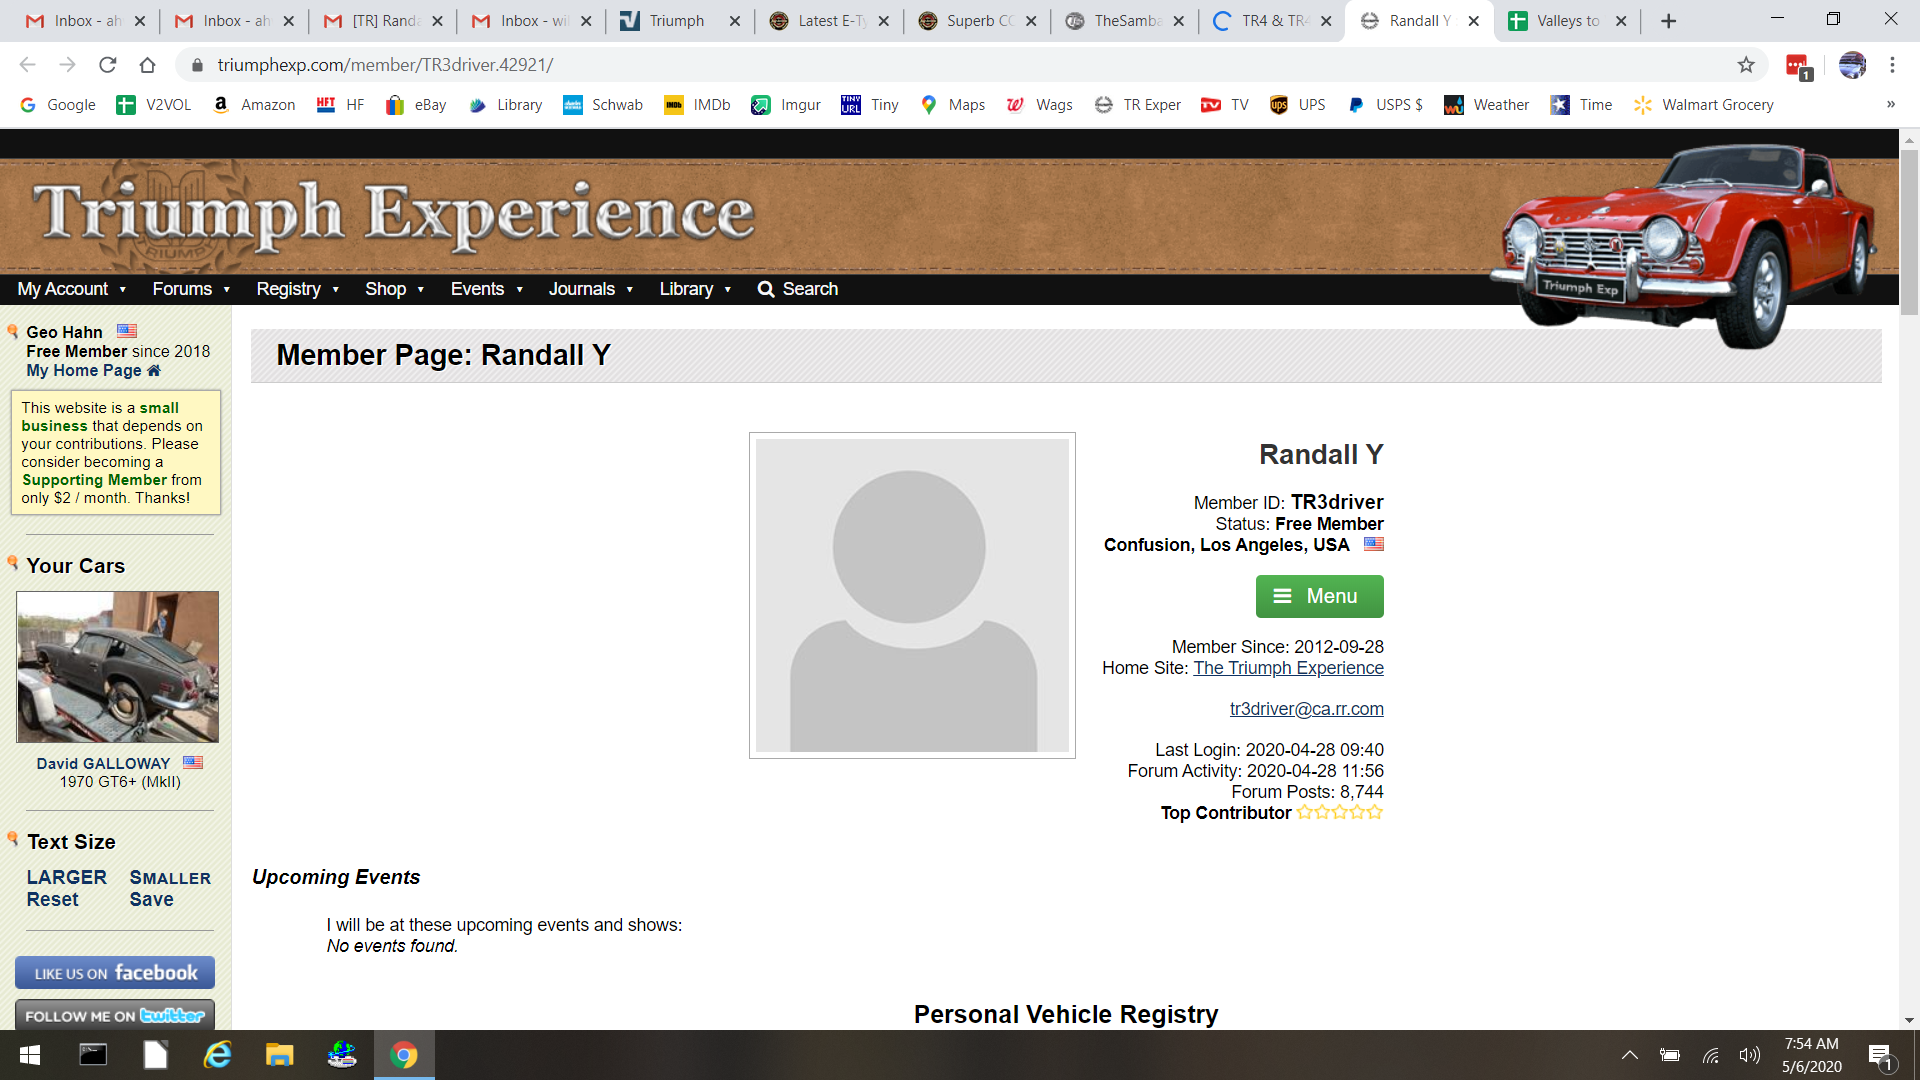Click the scrollbar down arrow

[x=1909, y=1020]
